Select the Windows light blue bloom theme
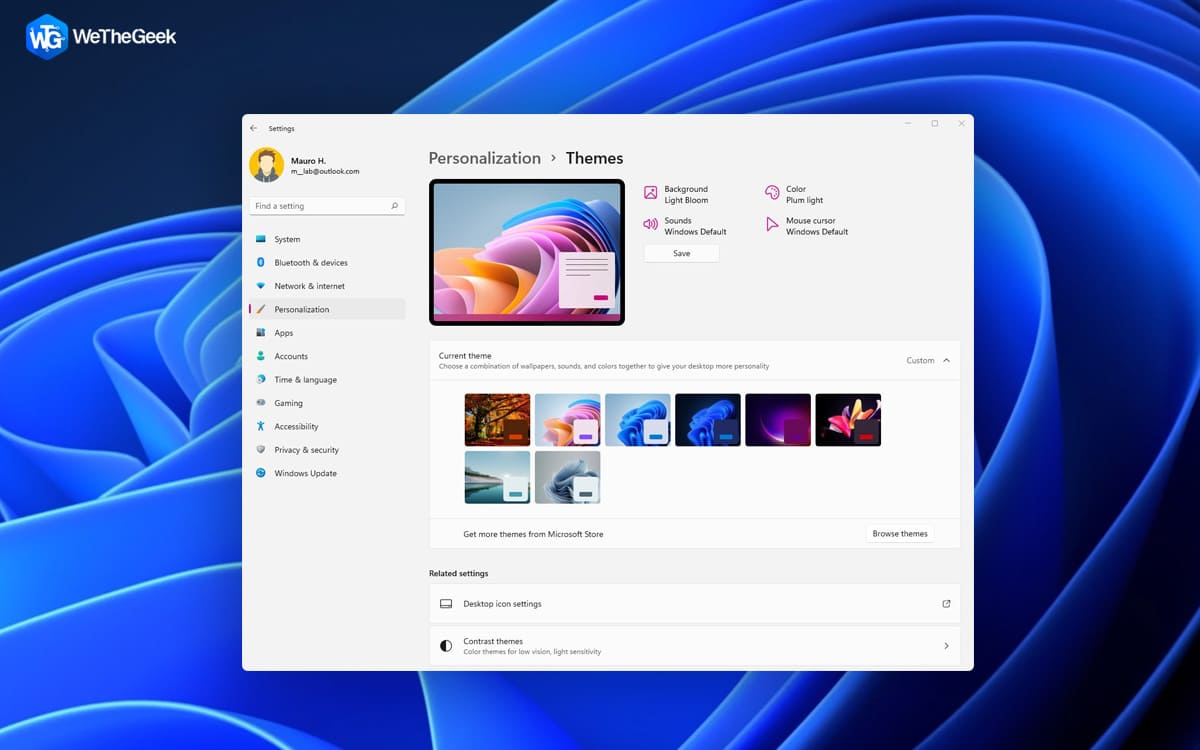 [638, 420]
